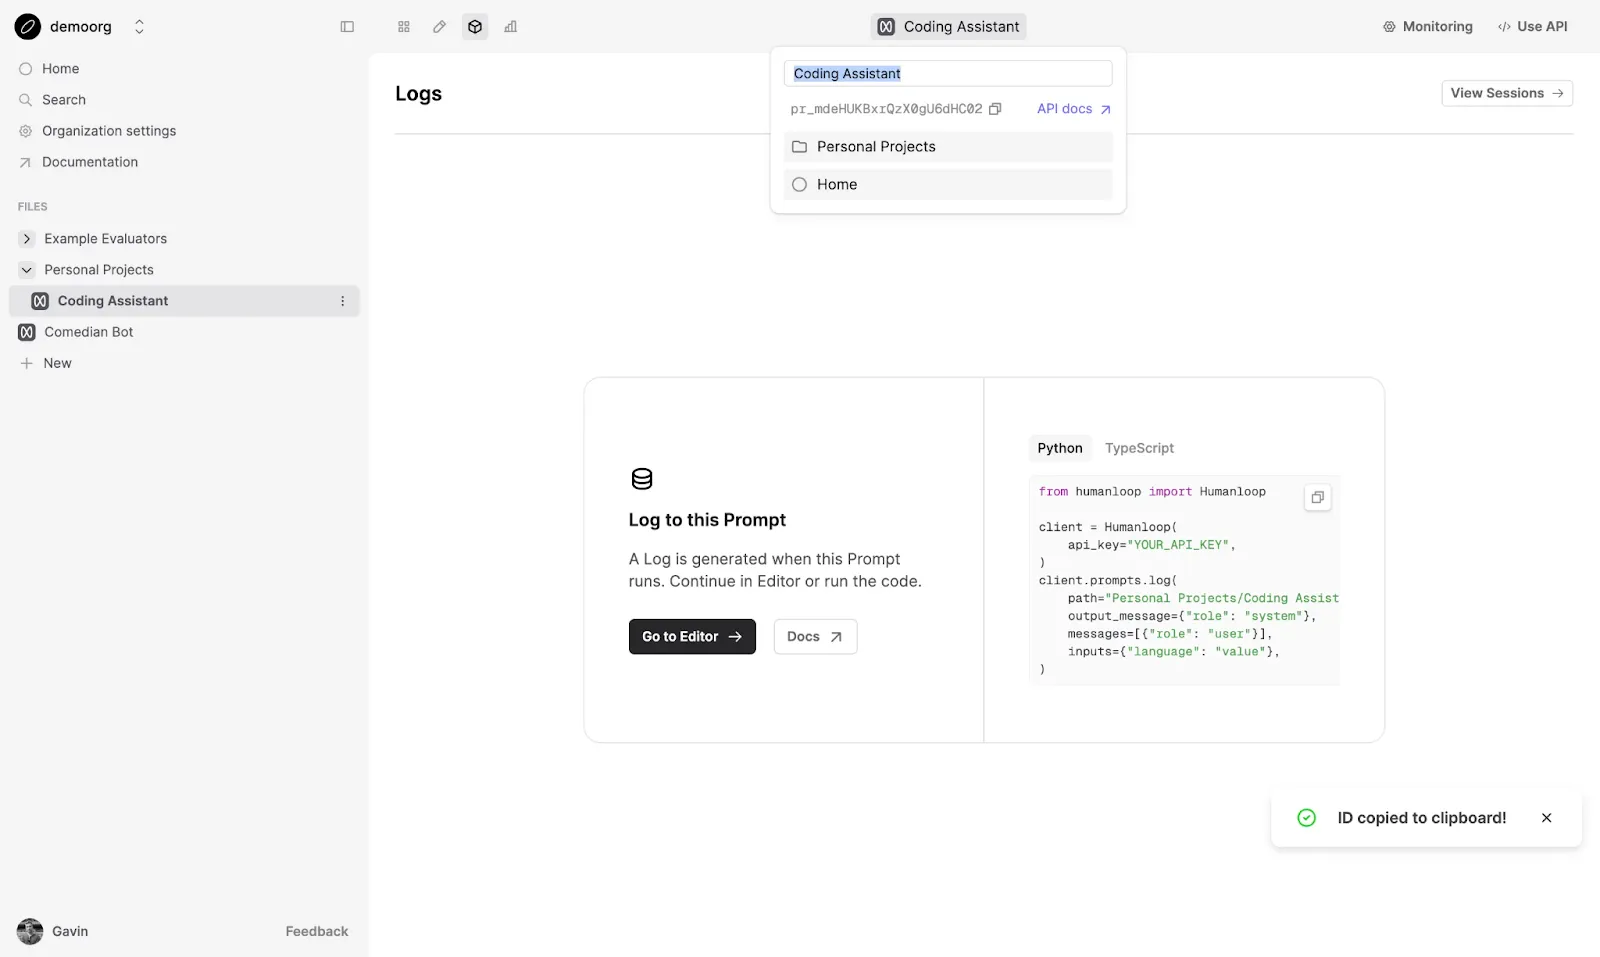Select Personal Projects in the breadcrumb popup

coord(947,147)
